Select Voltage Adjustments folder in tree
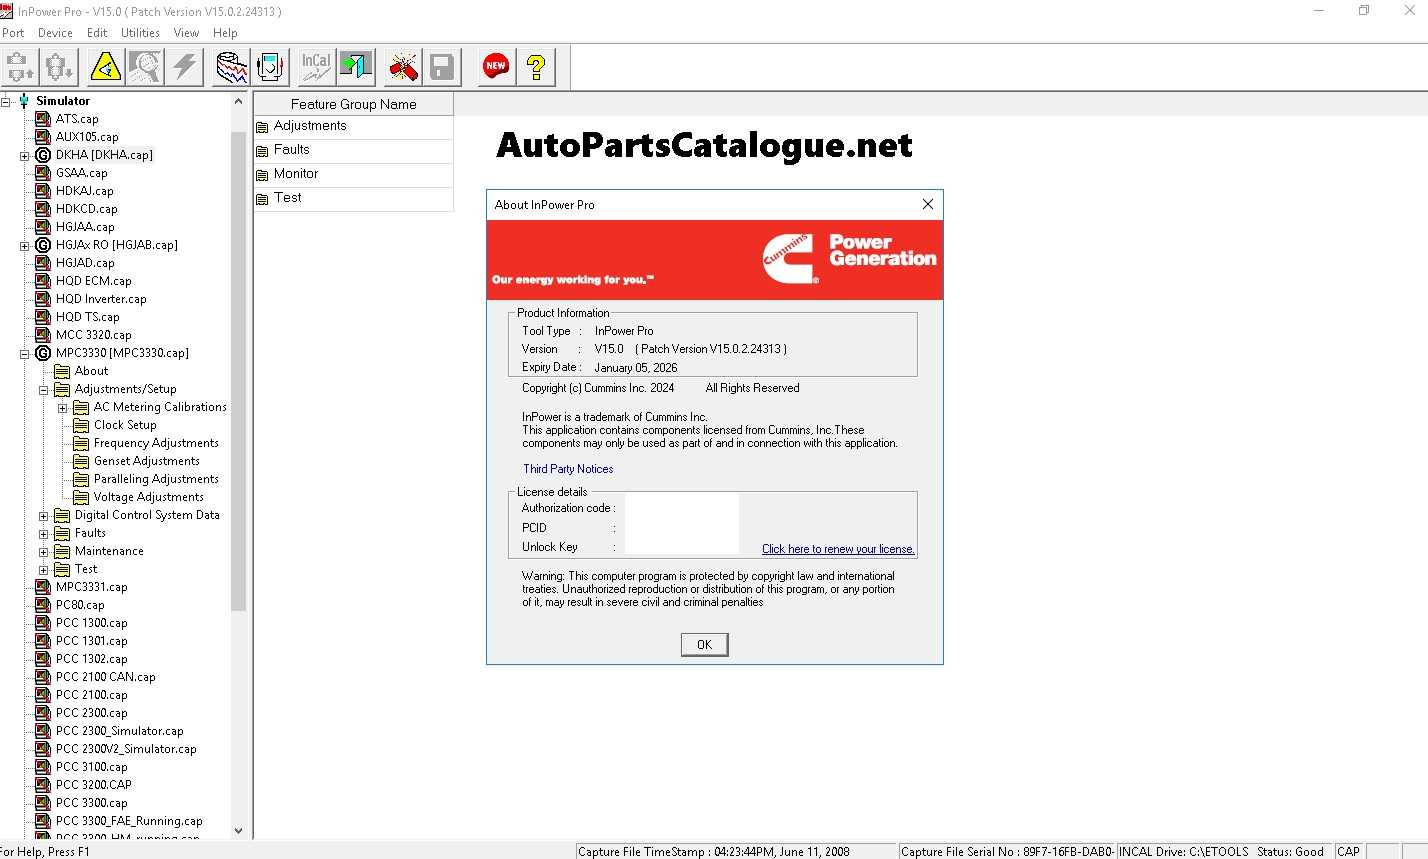 pos(148,497)
